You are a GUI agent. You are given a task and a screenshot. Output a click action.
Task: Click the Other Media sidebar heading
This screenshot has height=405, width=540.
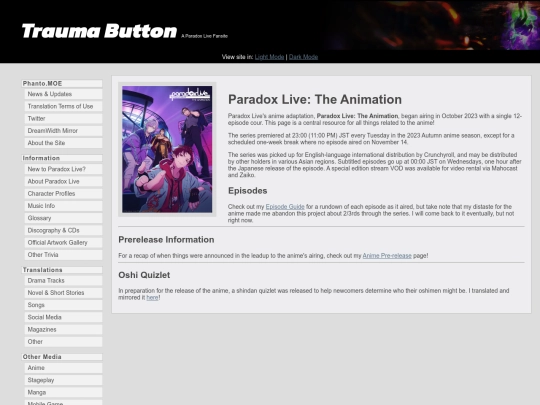click(x=62, y=357)
